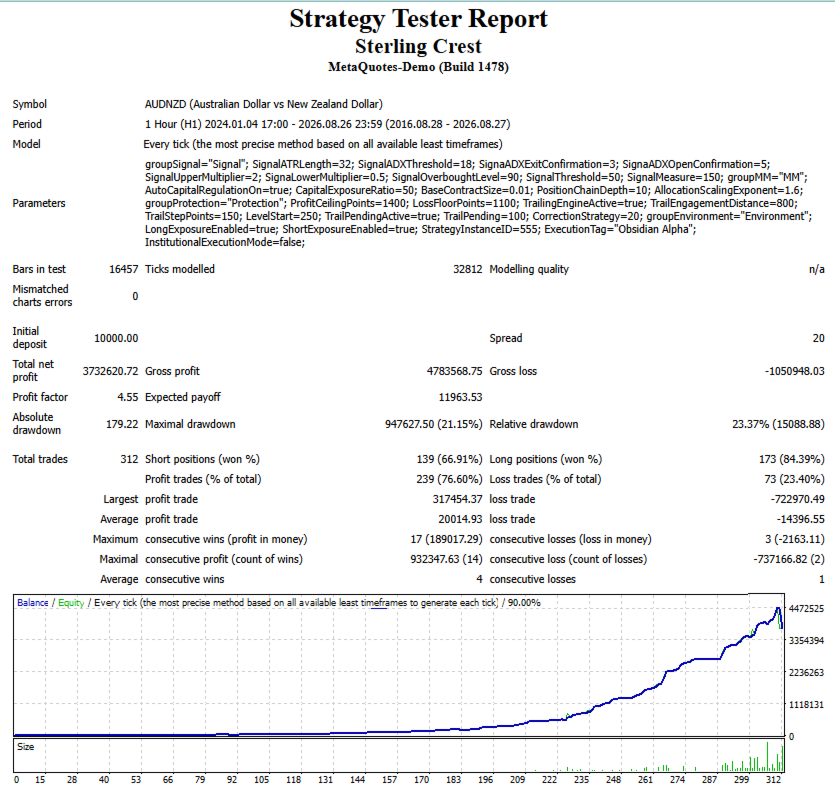This screenshot has width=835, height=792.
Task: Click the Spread value 20
Action: coord(818,339)
